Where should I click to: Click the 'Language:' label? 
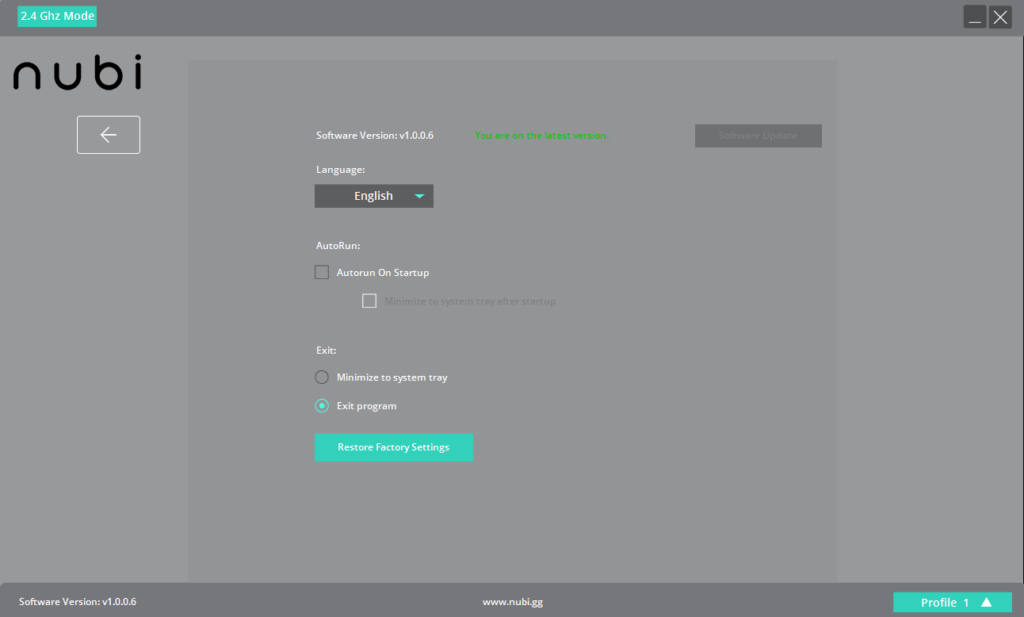pos(340,170)
